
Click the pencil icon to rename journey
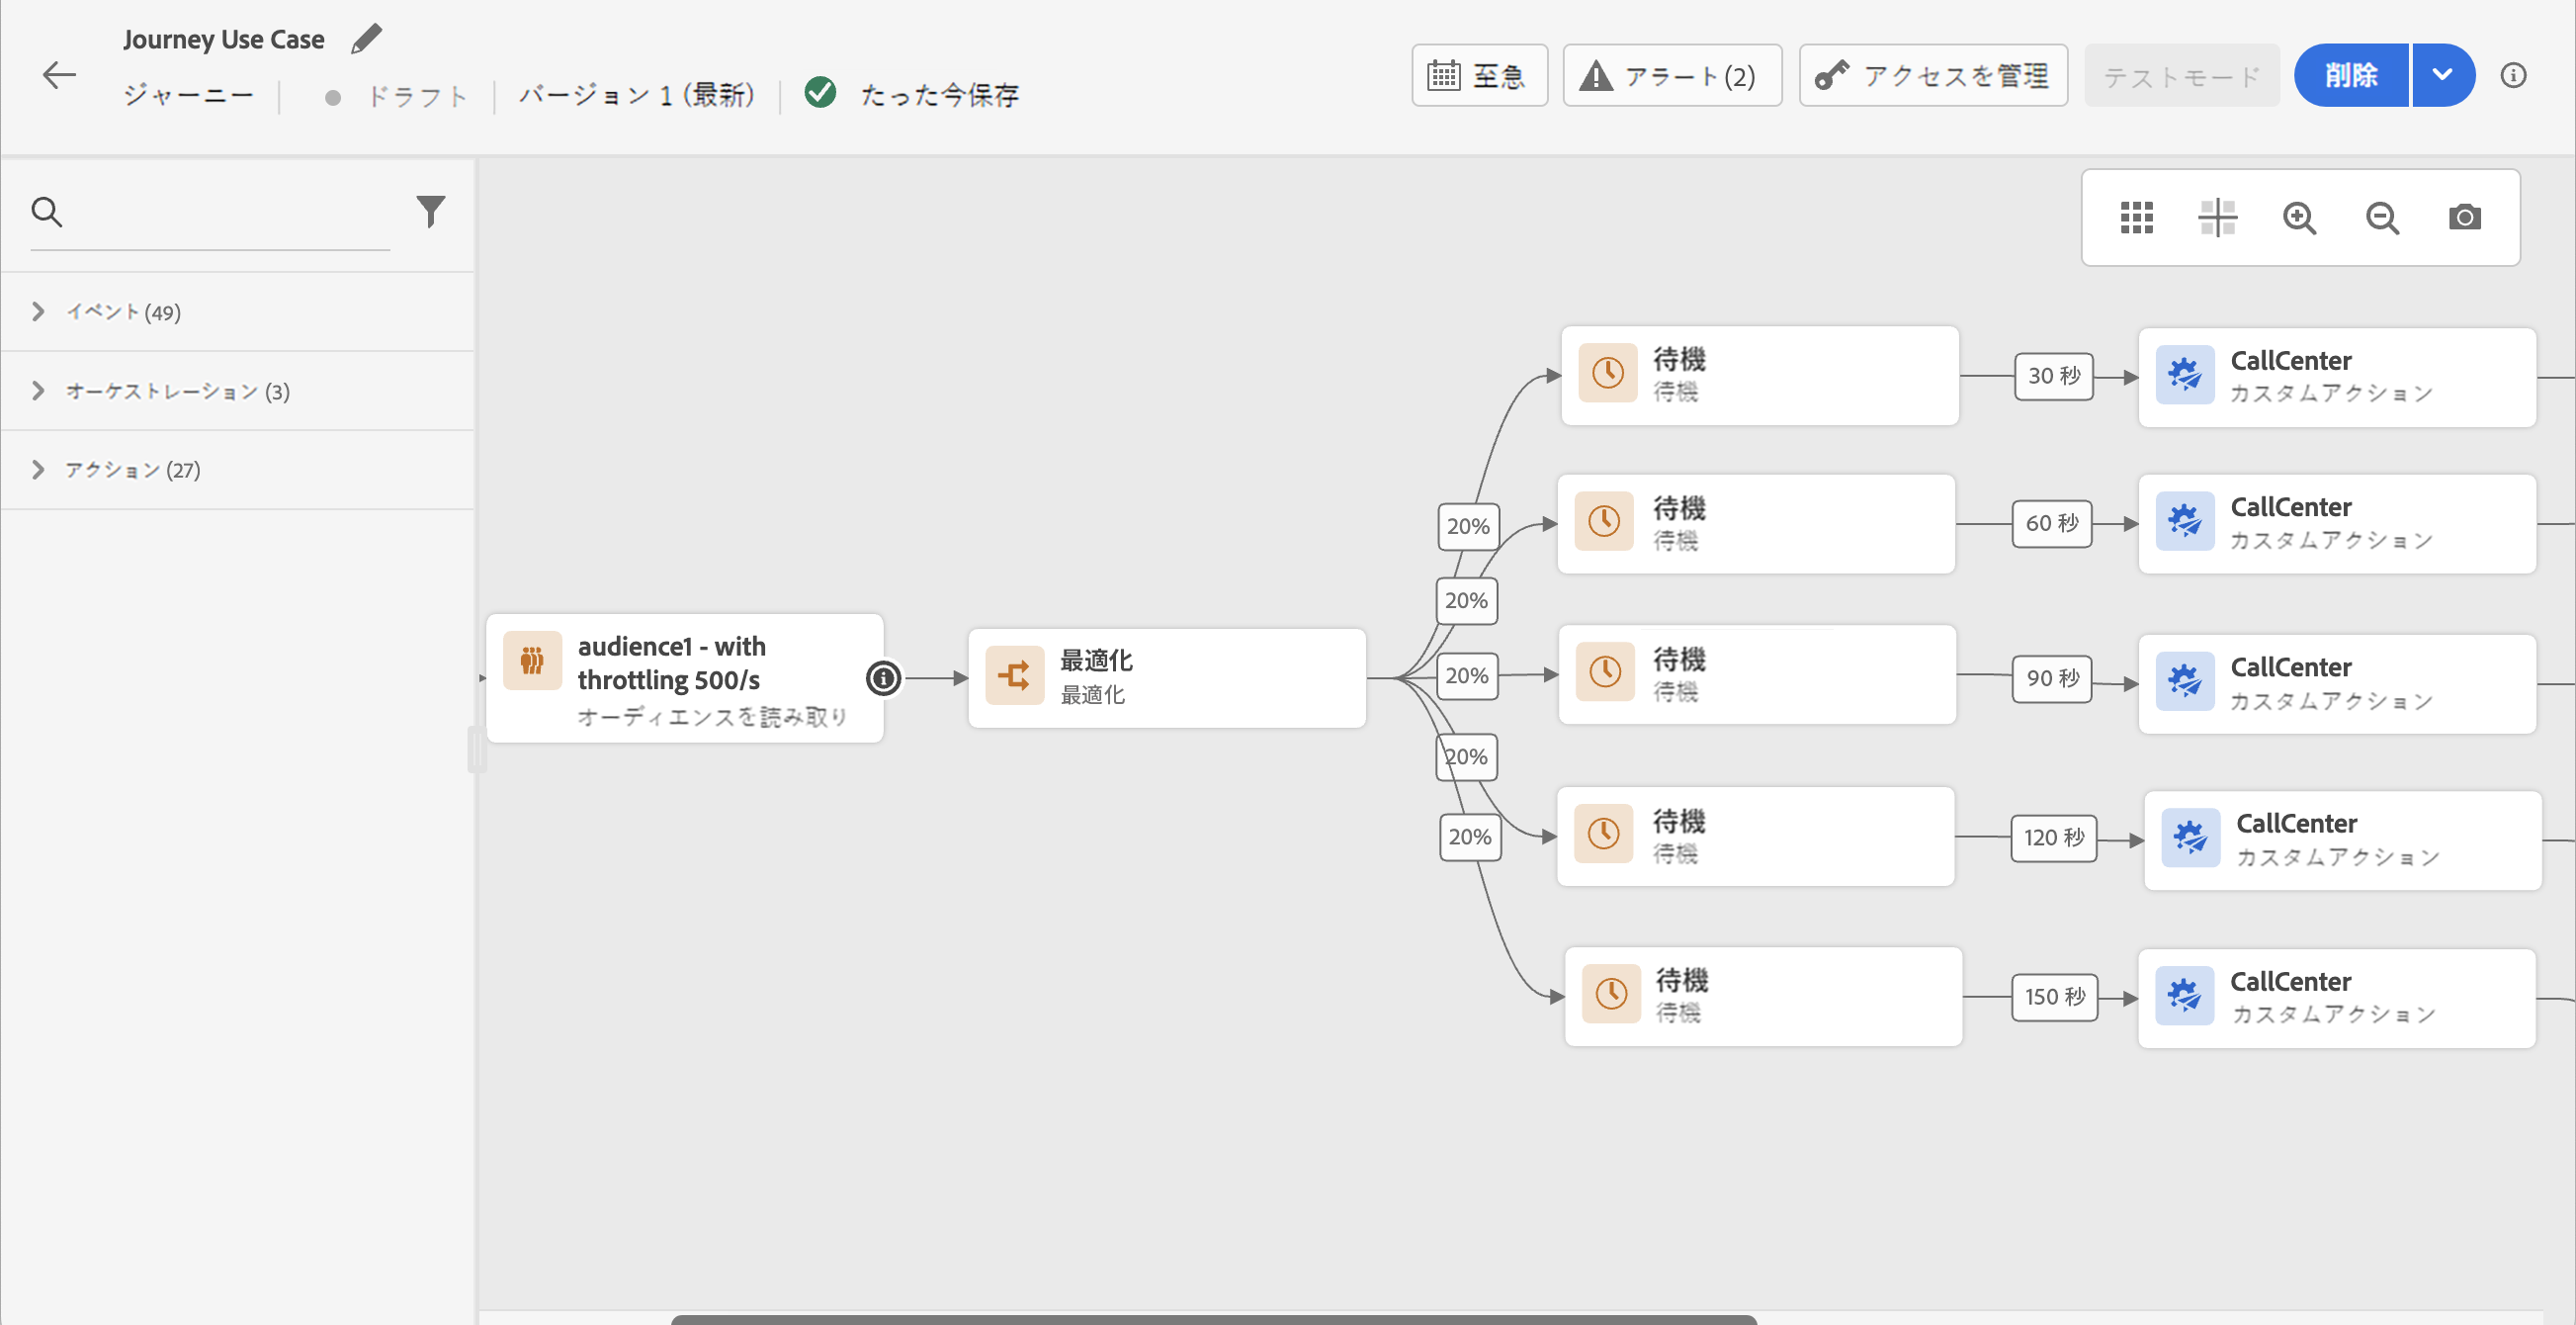(367, 39)
